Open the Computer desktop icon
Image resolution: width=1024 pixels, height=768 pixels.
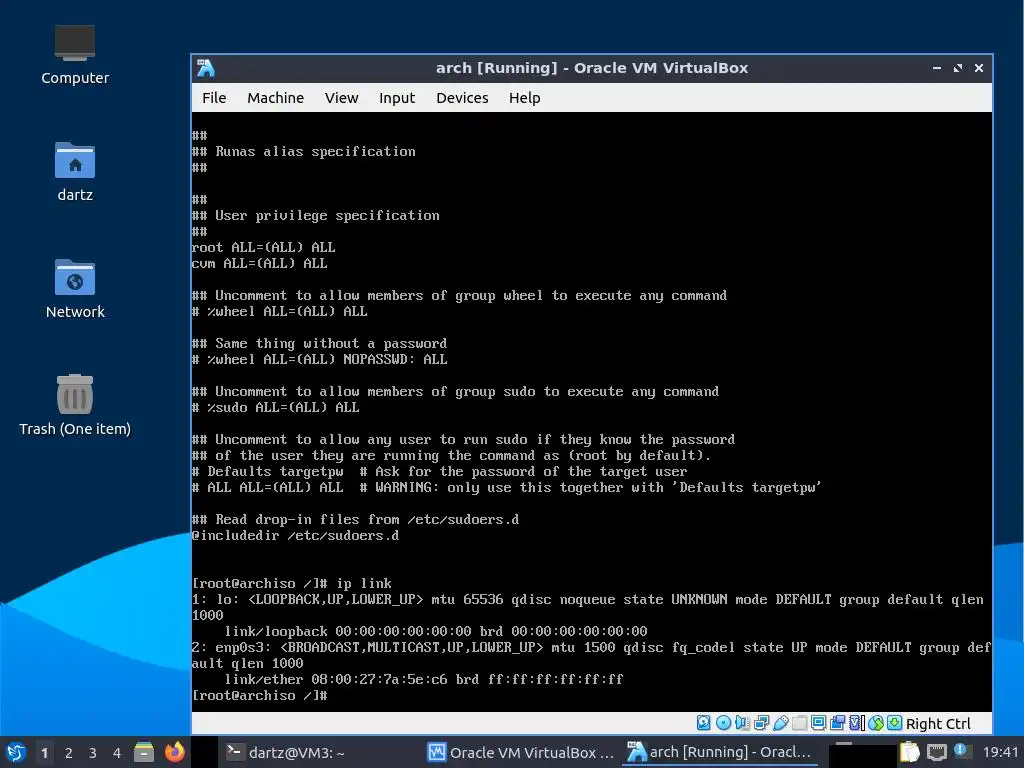pos(74,55)
